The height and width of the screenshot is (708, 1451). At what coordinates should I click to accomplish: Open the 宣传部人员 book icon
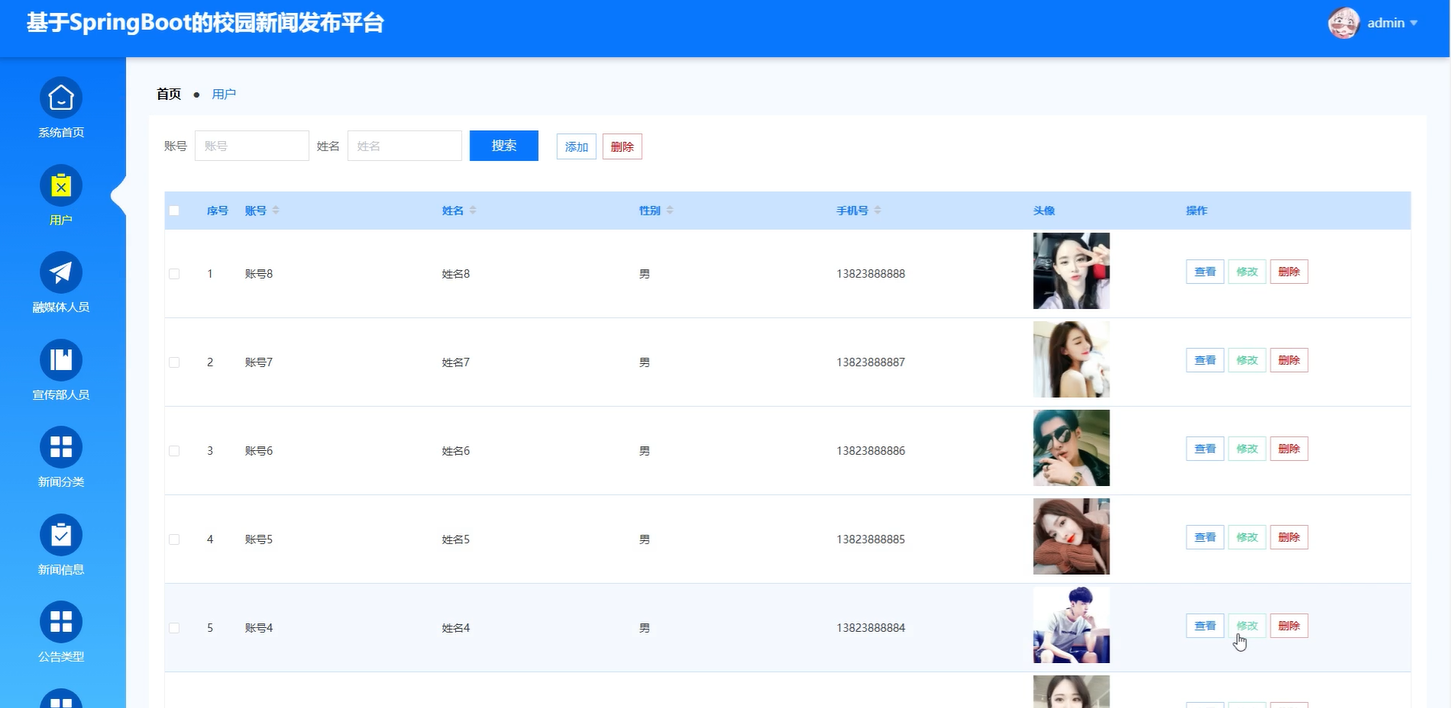(x=61, y=360)
